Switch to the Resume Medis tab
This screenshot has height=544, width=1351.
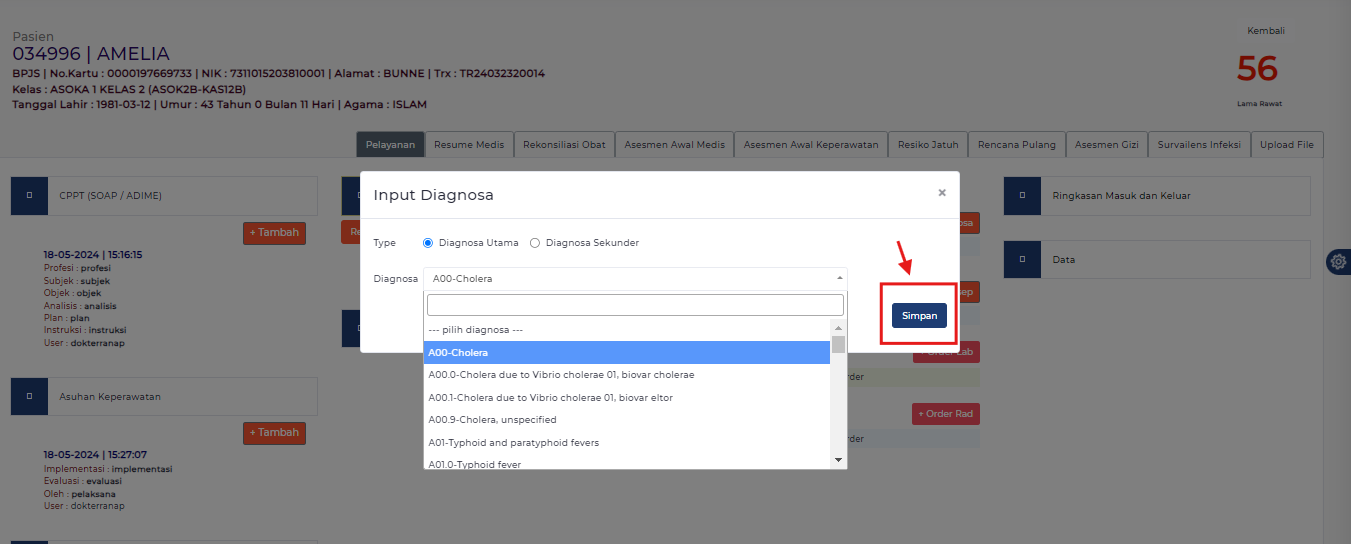click(469, 145)
